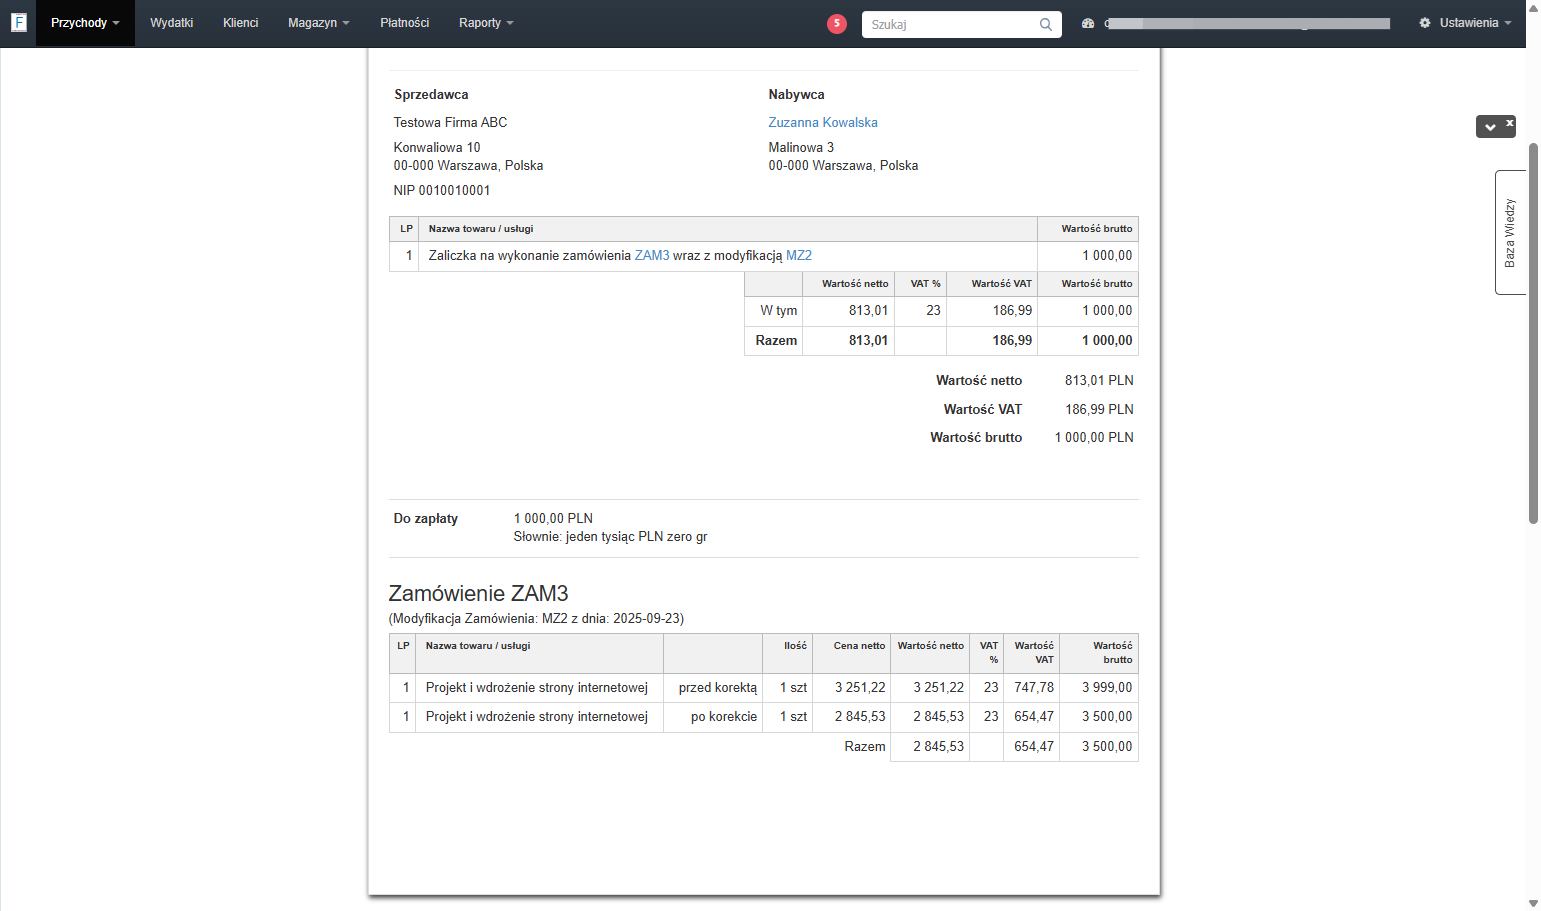The width and height of the screenshot is (1541, 911).
Task: Open the ZAM3 order link
Action: click(x=652, y=255)
